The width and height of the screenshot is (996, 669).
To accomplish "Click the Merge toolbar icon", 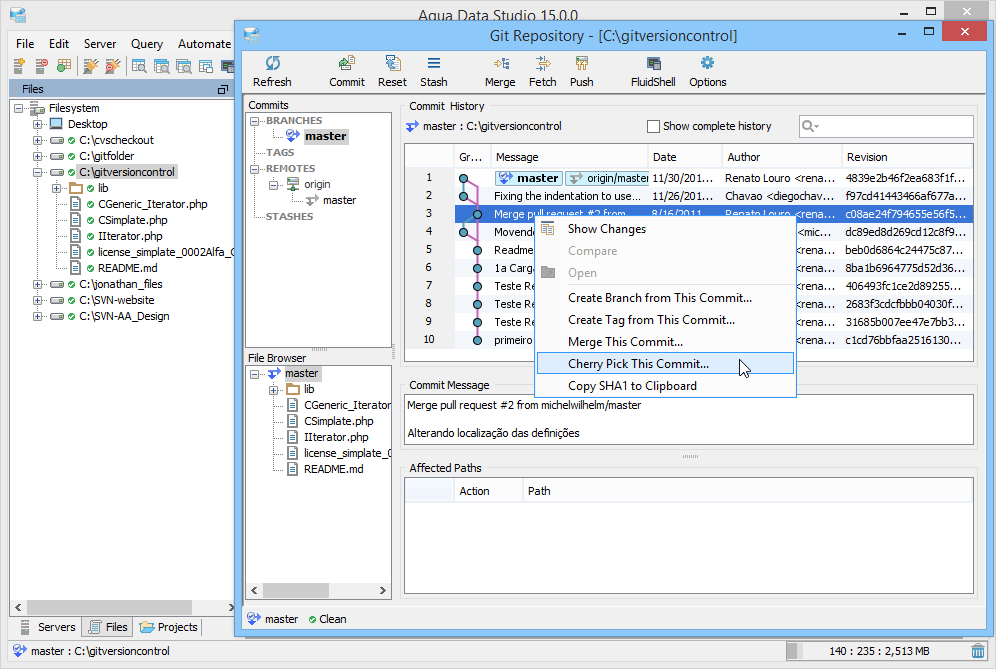I will [x=501, y=63].
